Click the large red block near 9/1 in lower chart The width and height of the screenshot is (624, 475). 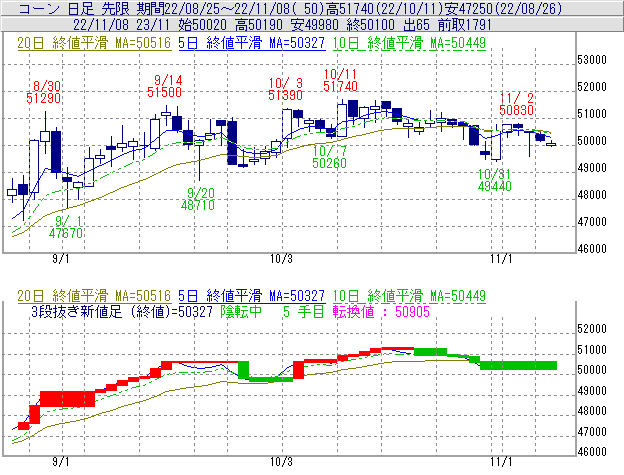tap(68, 399)
